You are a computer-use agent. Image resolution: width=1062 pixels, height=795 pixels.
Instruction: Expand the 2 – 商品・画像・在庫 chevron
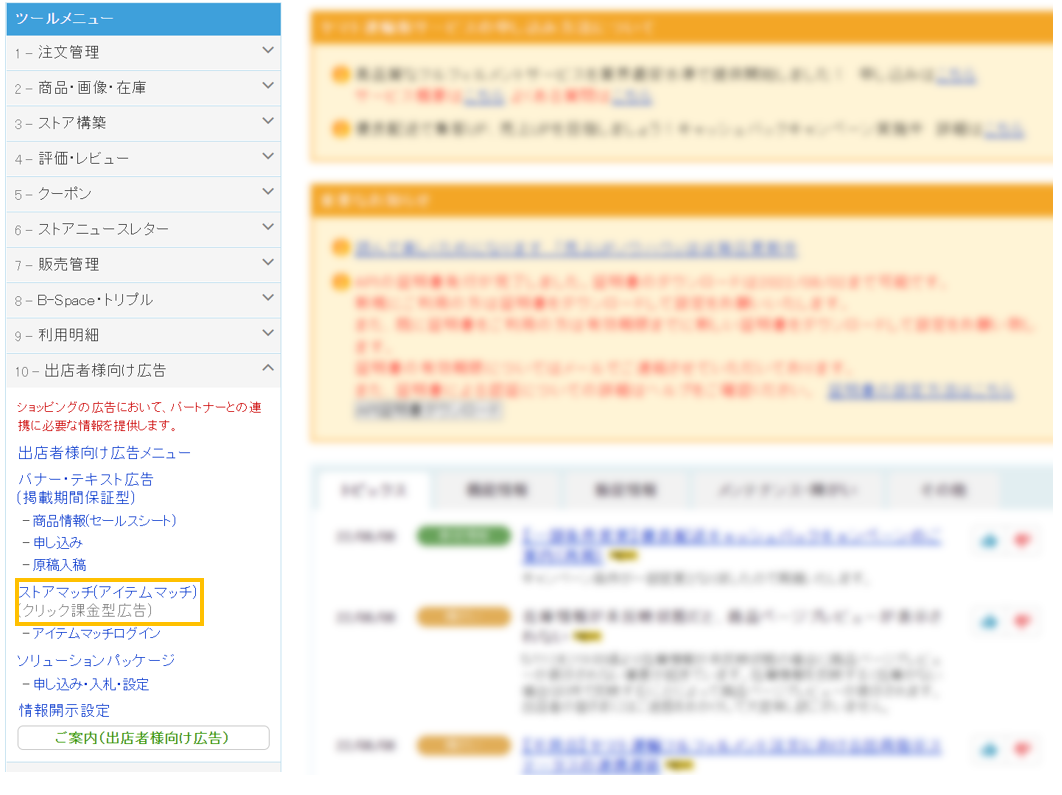[x=268, y=85]
